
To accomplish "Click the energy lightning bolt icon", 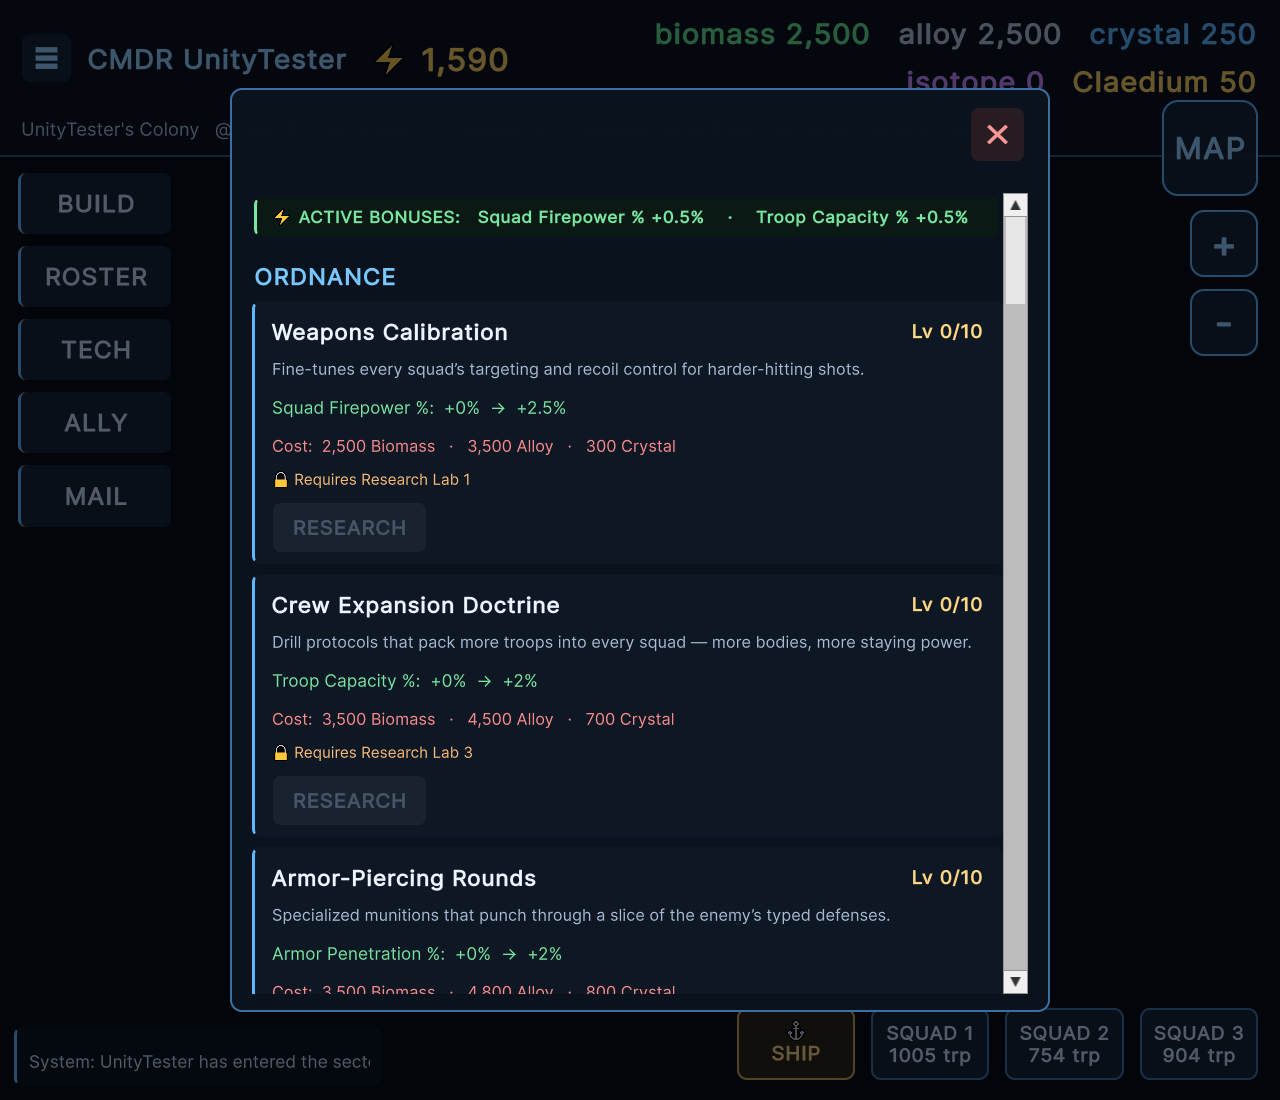I will coord(389,60).
